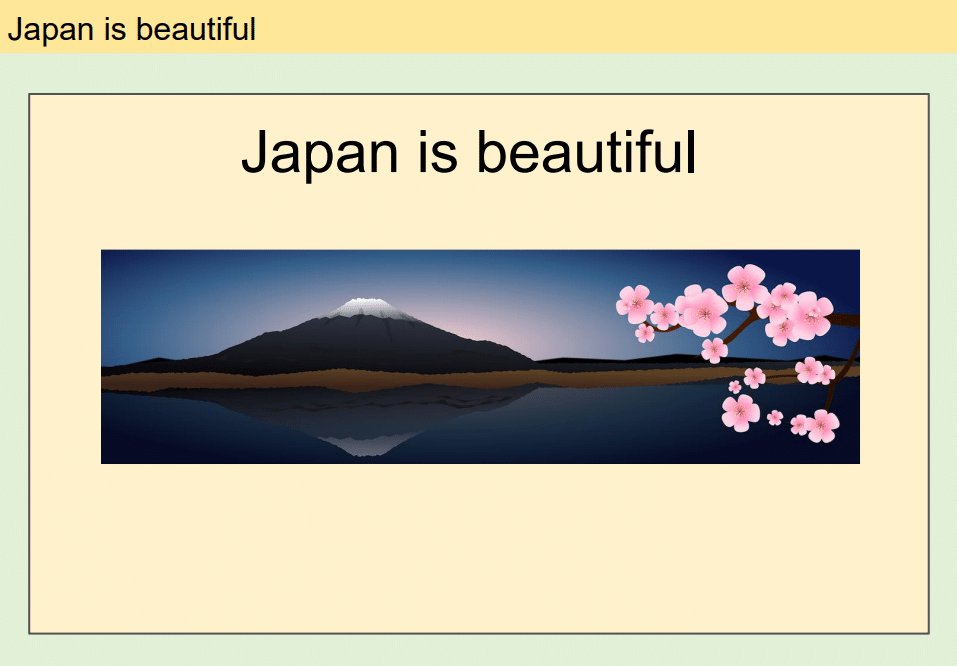Image resolution: width=957 pixels, height=666 pixels.
Task: Click the empty cream area below the image
Action: click(x=480, y=550)
